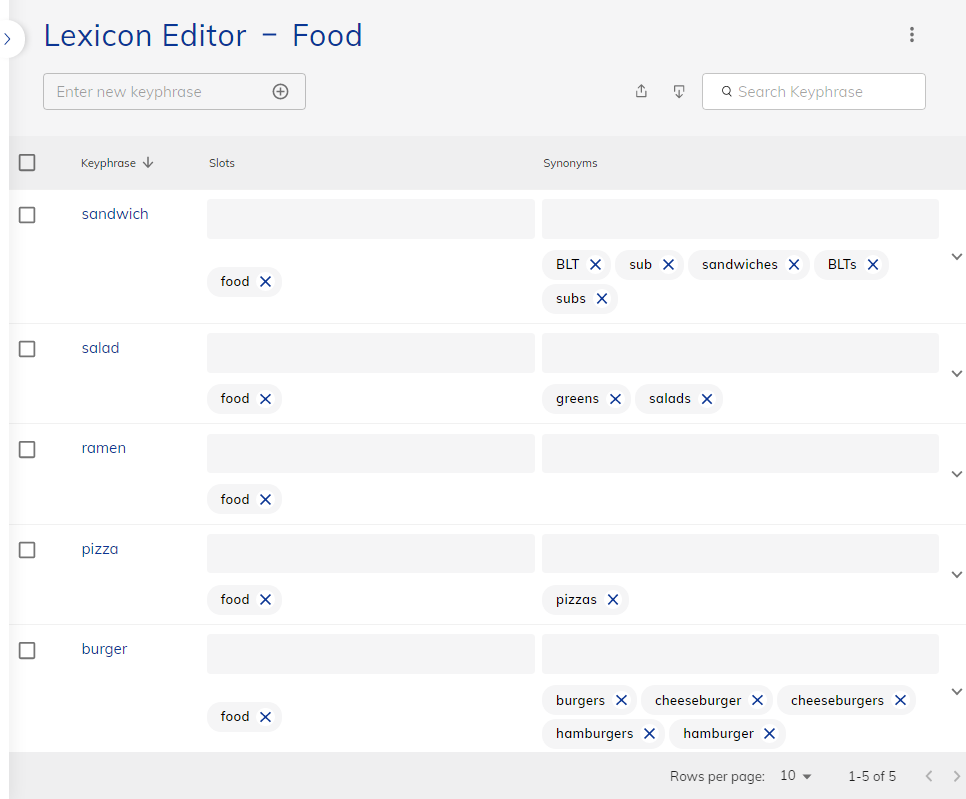
Task: Remove food slot from pizza row
Action: (x=266, y=599)
